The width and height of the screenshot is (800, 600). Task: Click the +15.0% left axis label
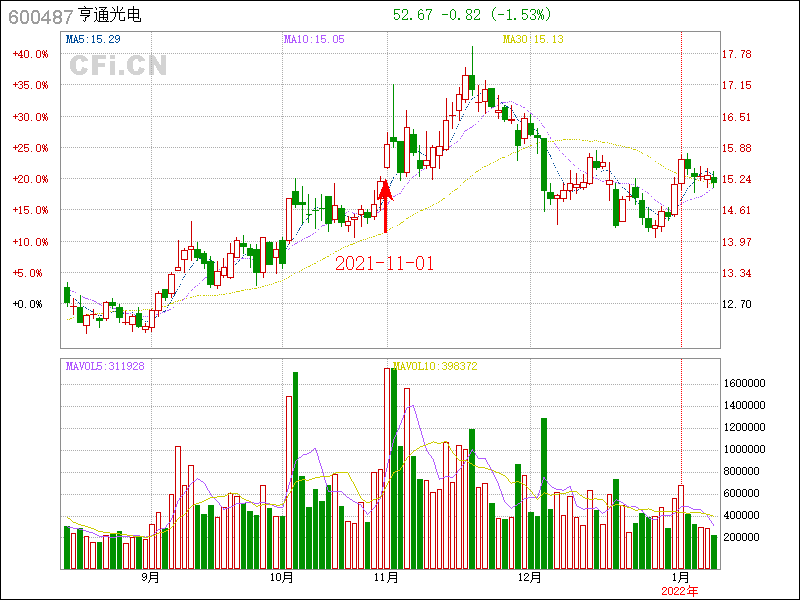pos(31,210)
